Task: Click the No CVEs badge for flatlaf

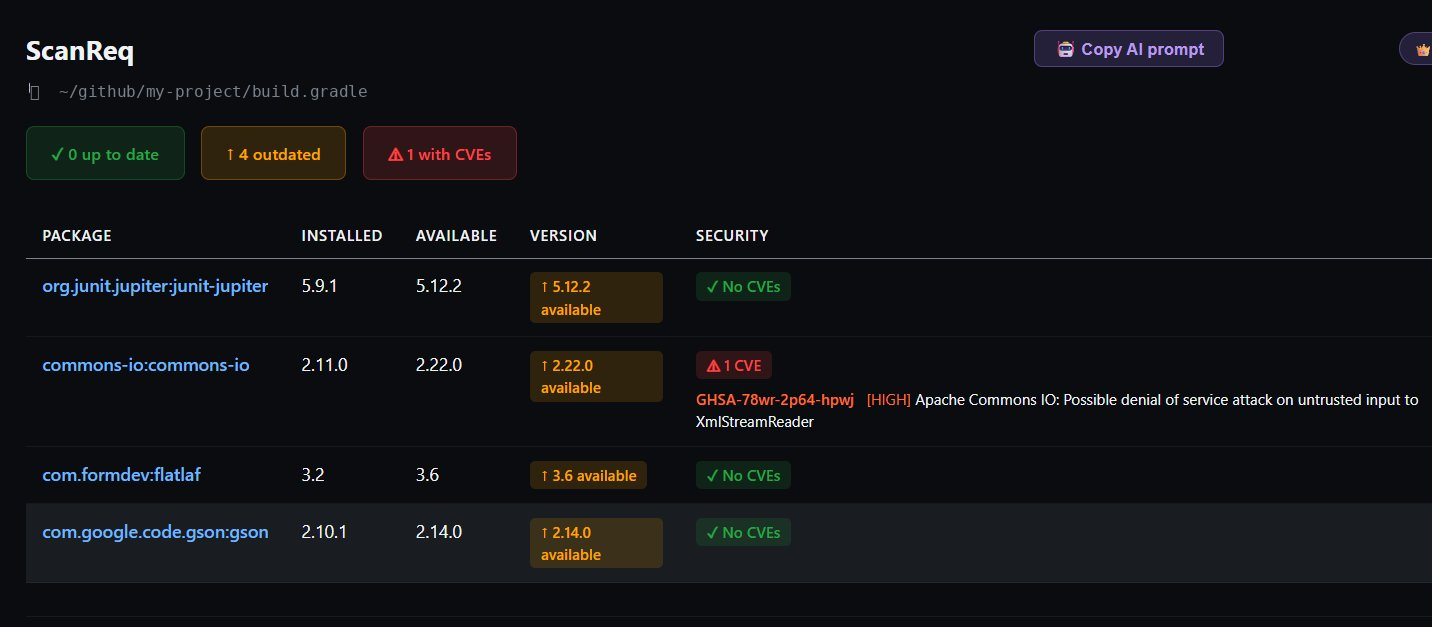Action: coord(743,476)
